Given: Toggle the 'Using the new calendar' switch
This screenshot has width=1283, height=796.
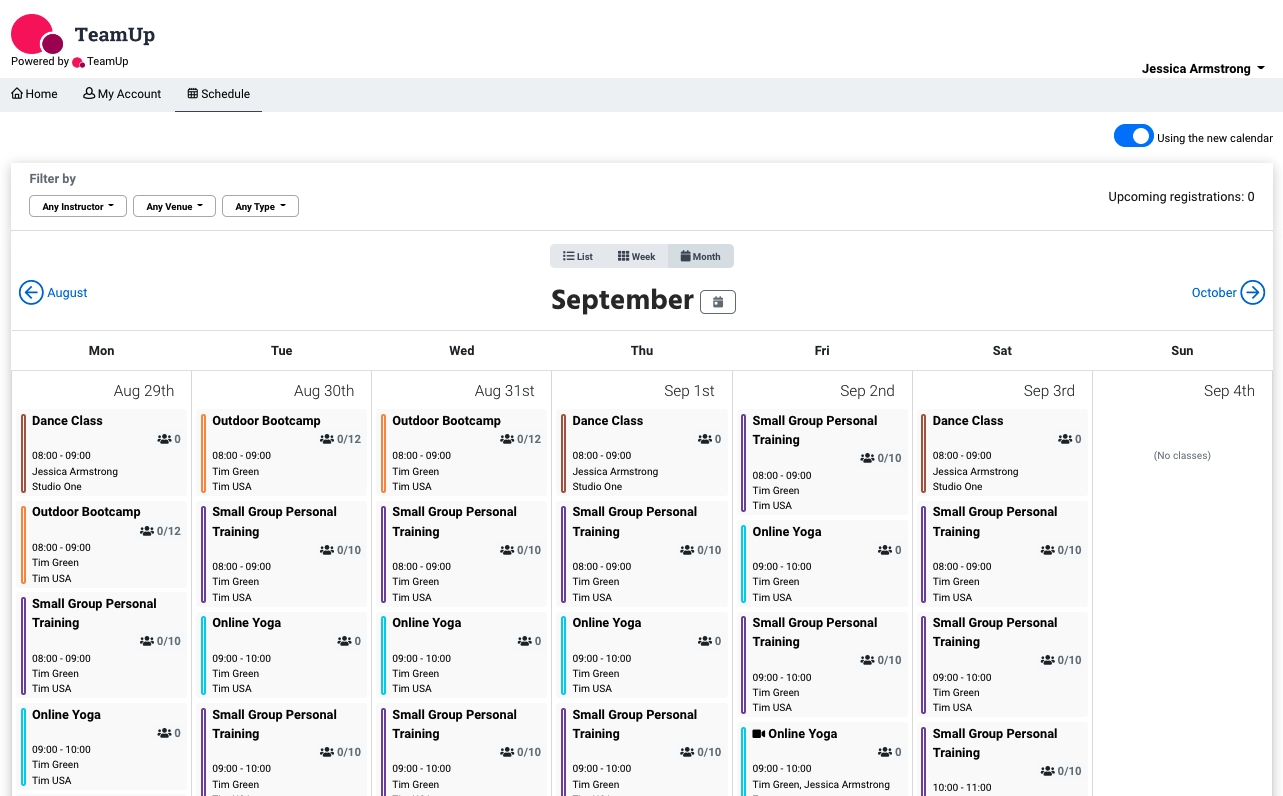Looking at the screenshot, I should 1134,136.
